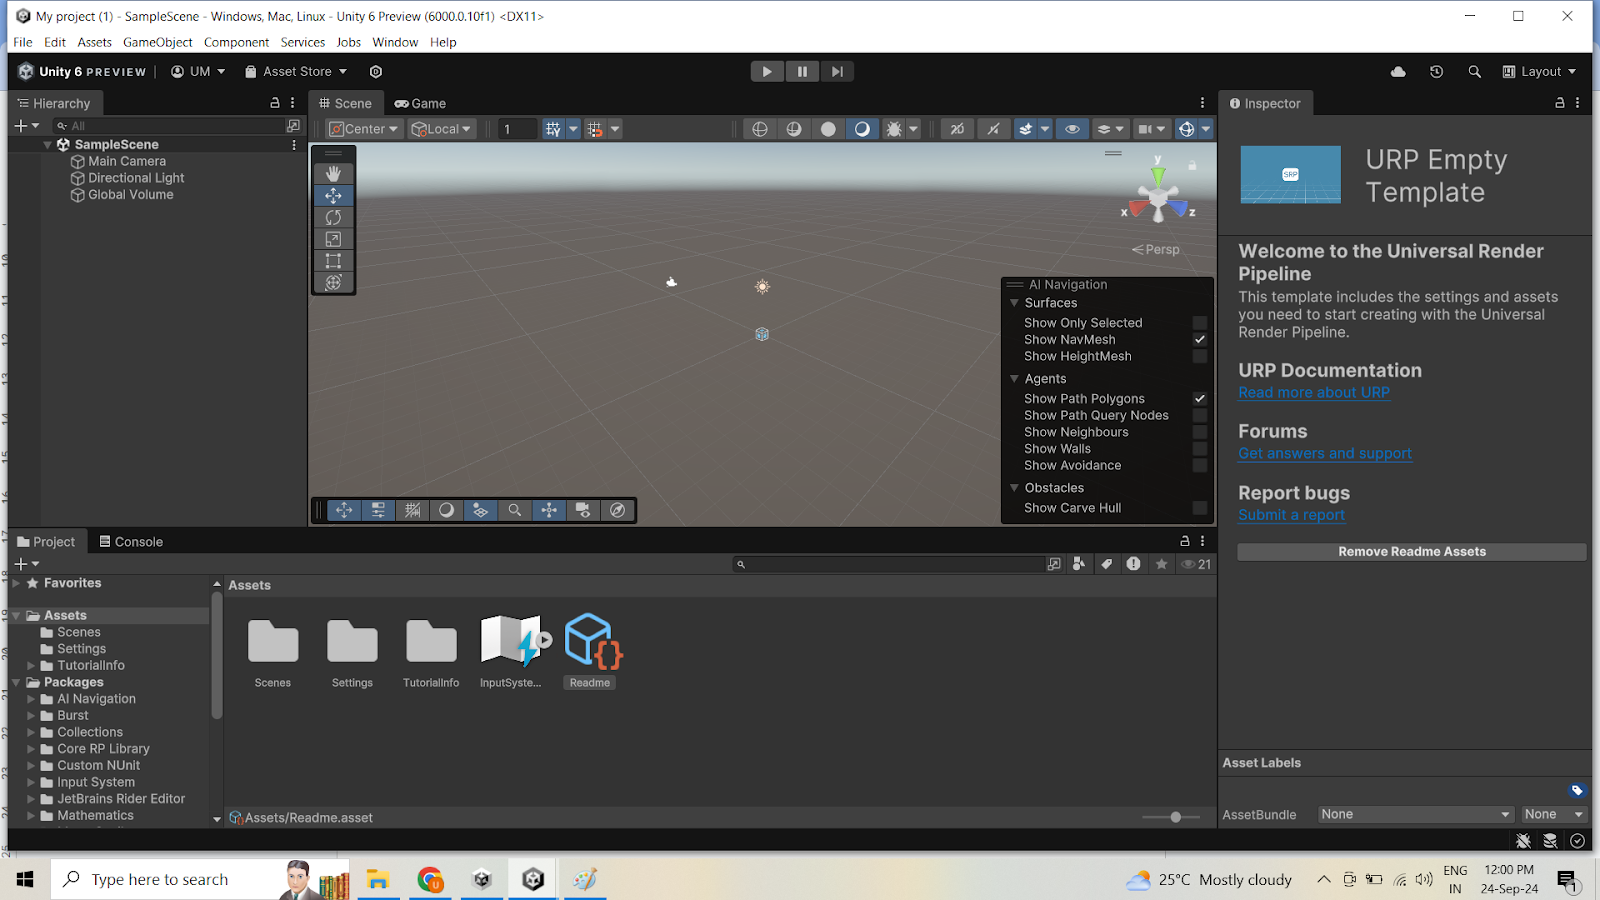Open Unity cloud services icon
Viewport: 1600px width, 900px height.
click(1398, 72)
